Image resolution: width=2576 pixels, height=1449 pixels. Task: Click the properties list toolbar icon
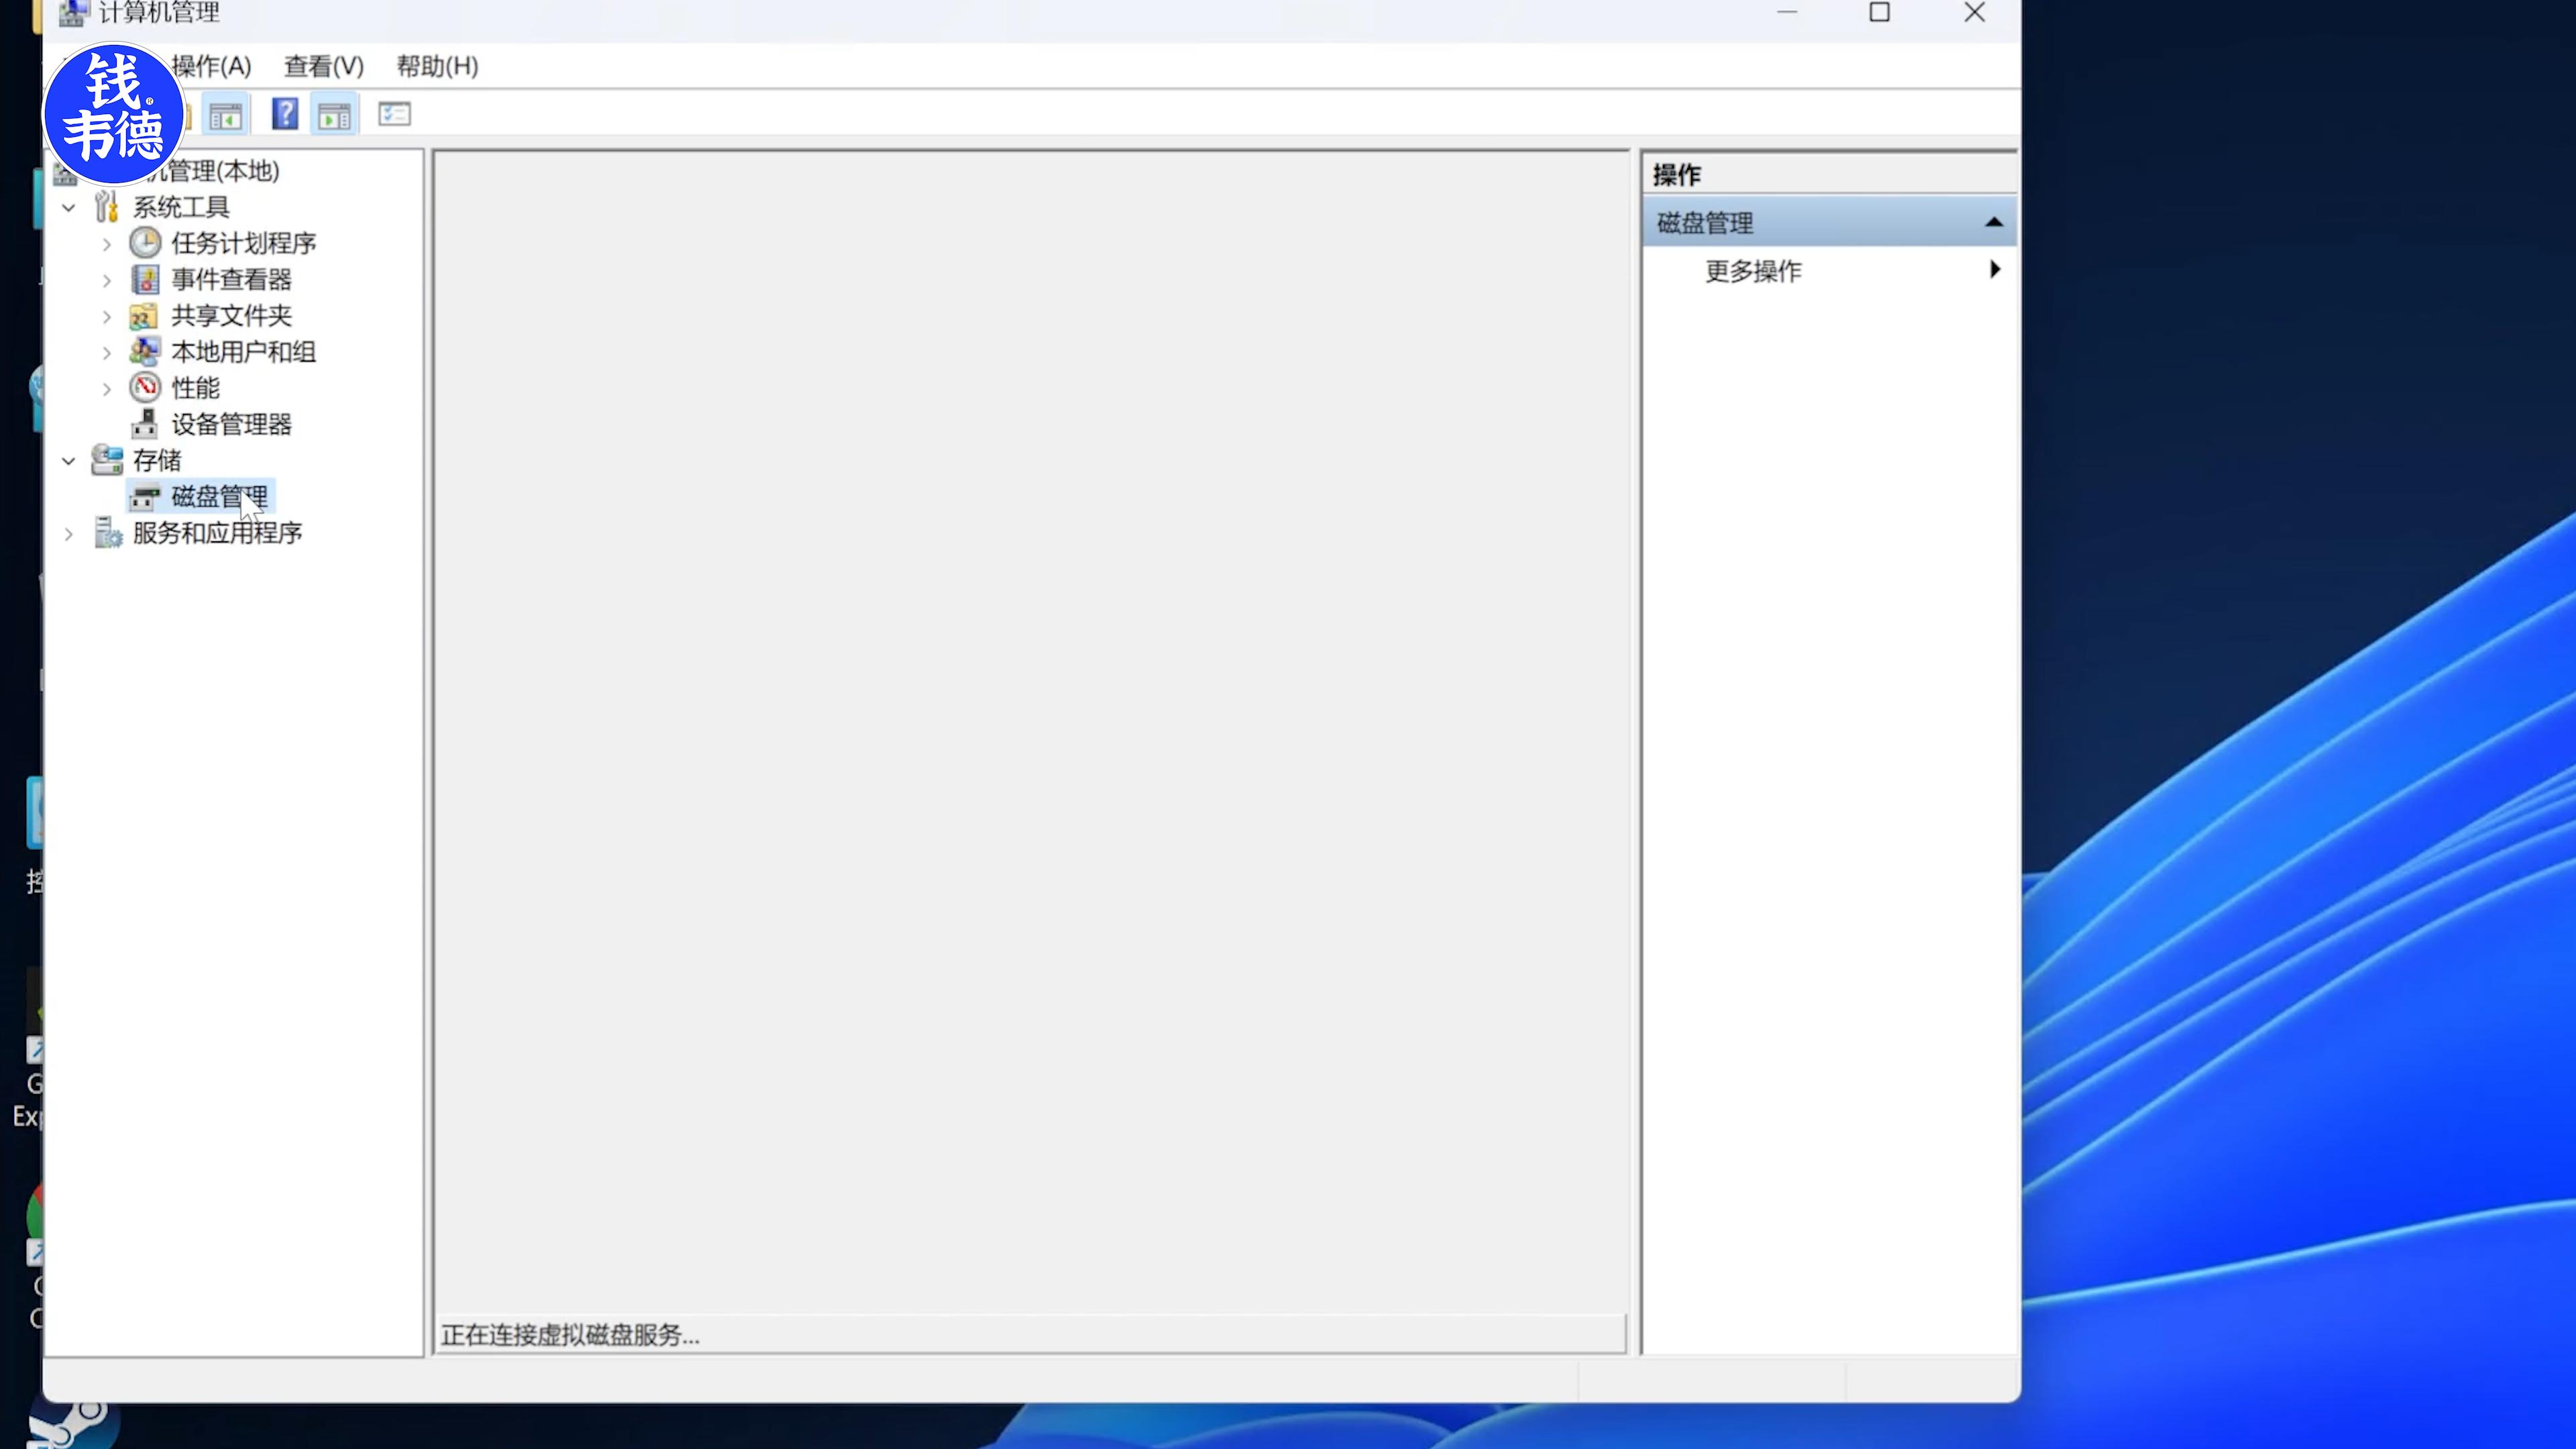(394, 114)
